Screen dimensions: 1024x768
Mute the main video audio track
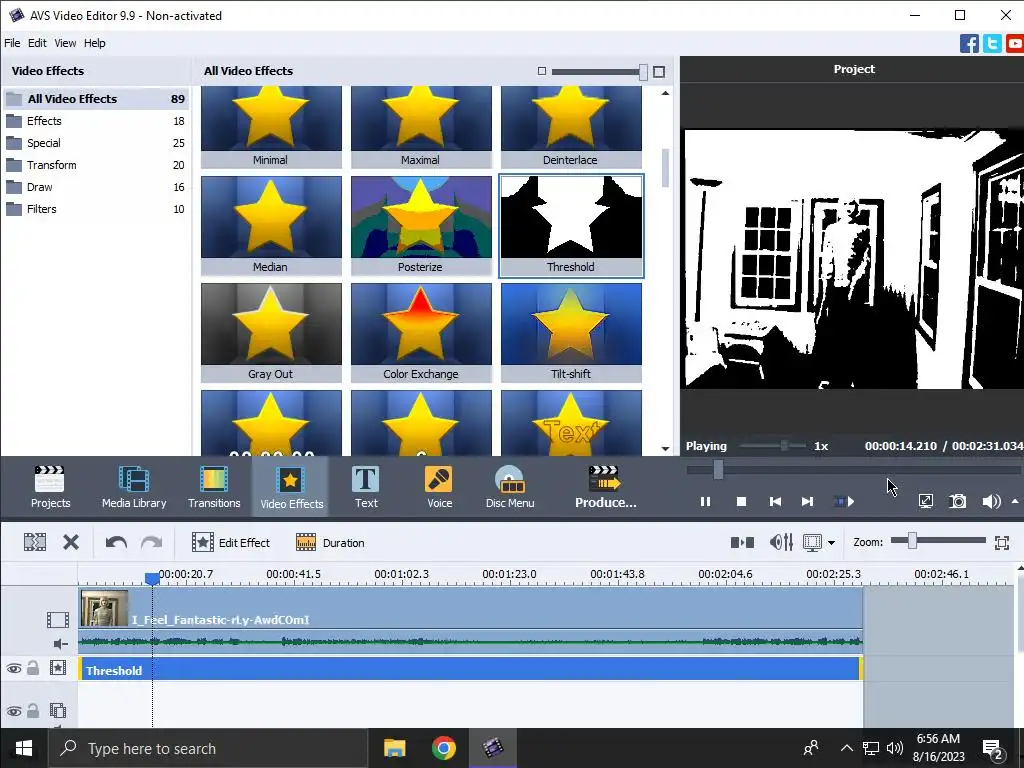point(60,644)
